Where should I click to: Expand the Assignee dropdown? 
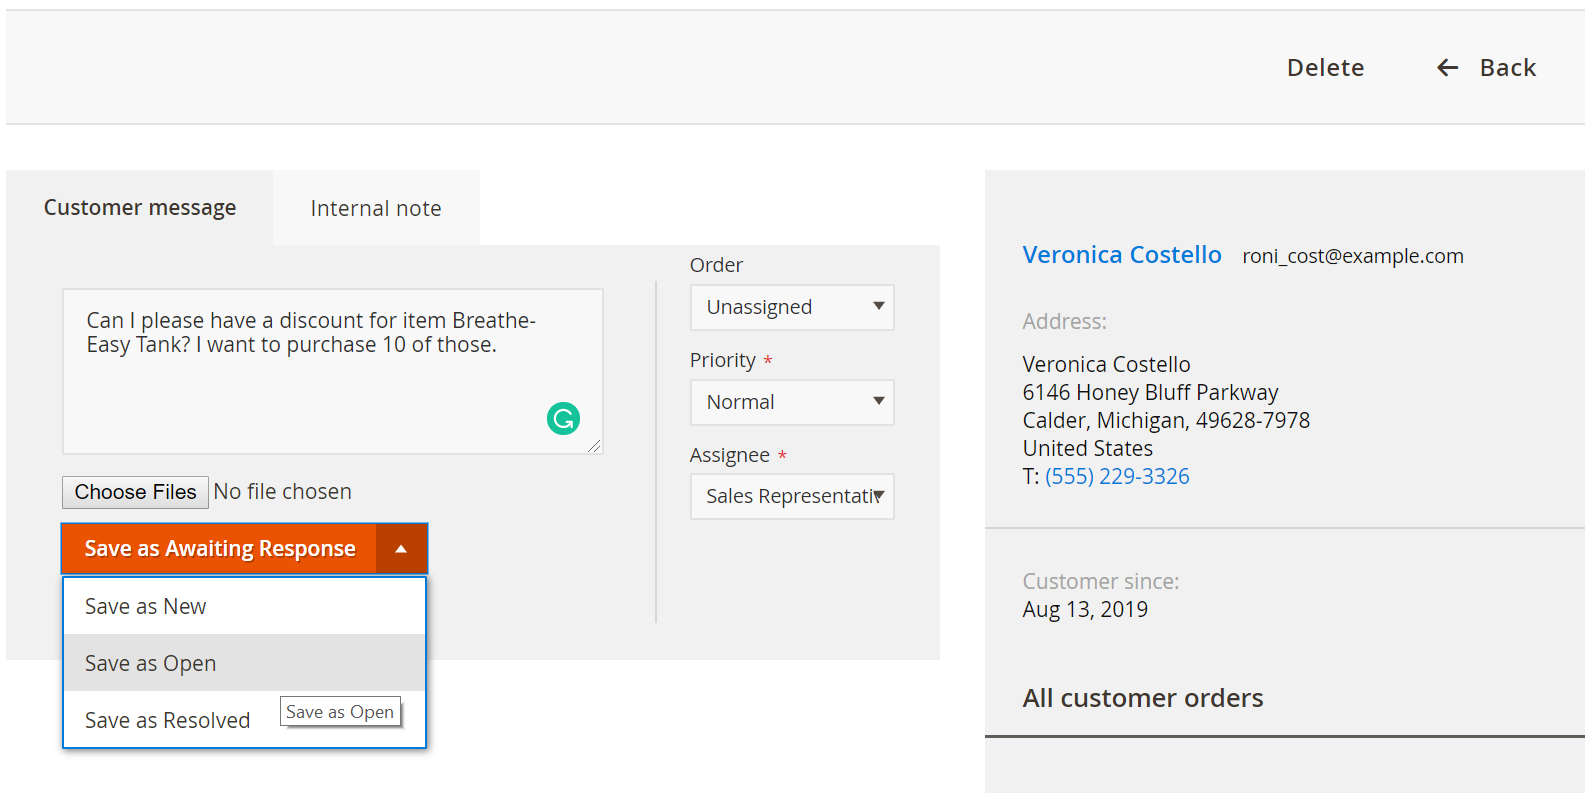pos(792,497)
